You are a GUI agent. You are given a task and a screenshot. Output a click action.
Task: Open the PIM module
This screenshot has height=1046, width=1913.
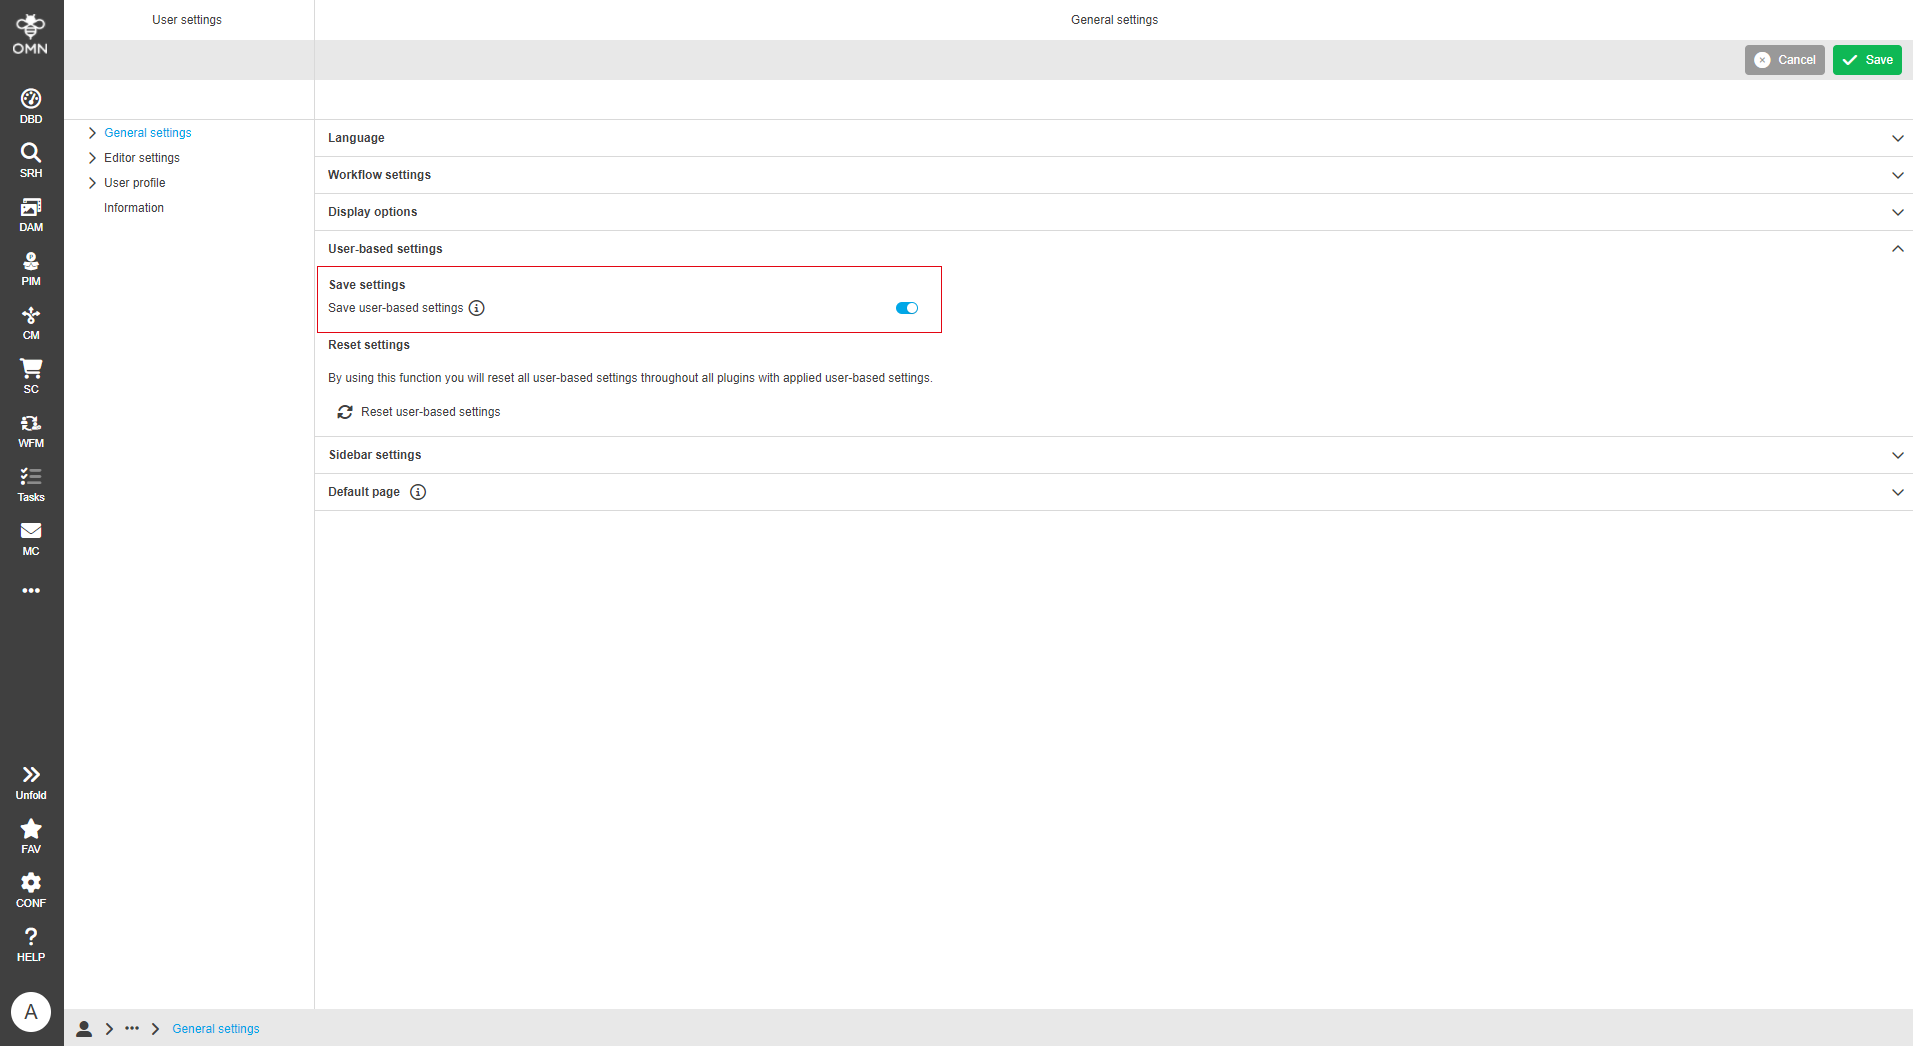[x=30, y=267]
